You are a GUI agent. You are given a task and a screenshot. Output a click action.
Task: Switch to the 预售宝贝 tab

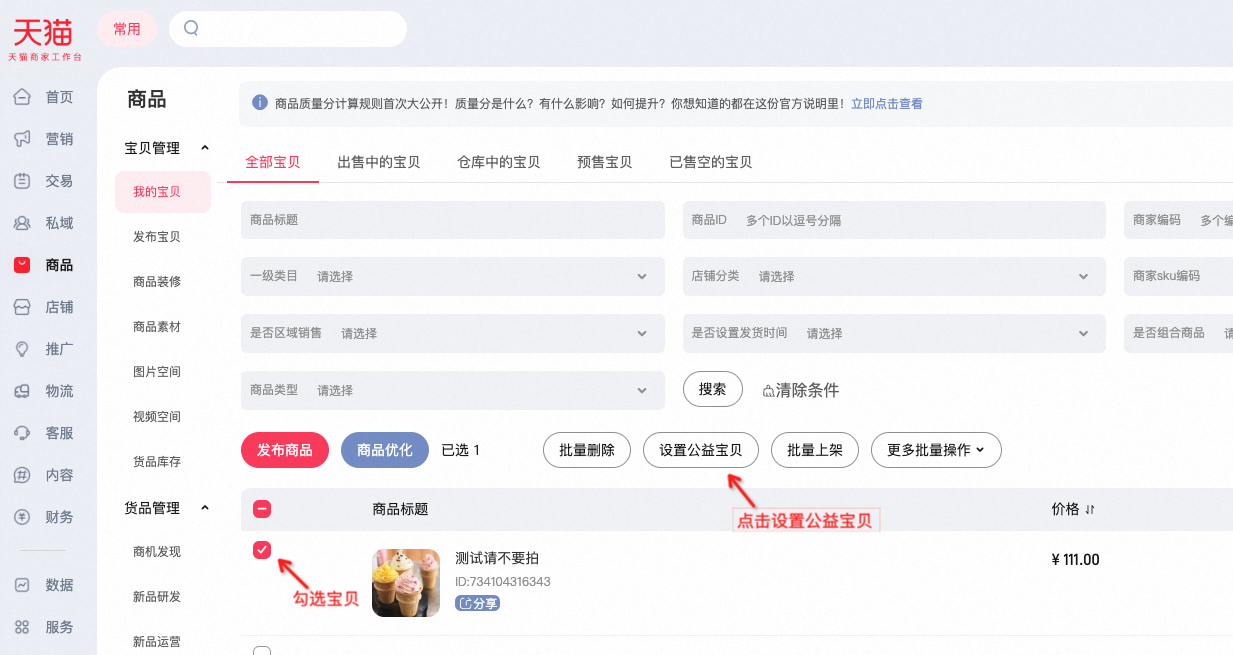point(605,162)
